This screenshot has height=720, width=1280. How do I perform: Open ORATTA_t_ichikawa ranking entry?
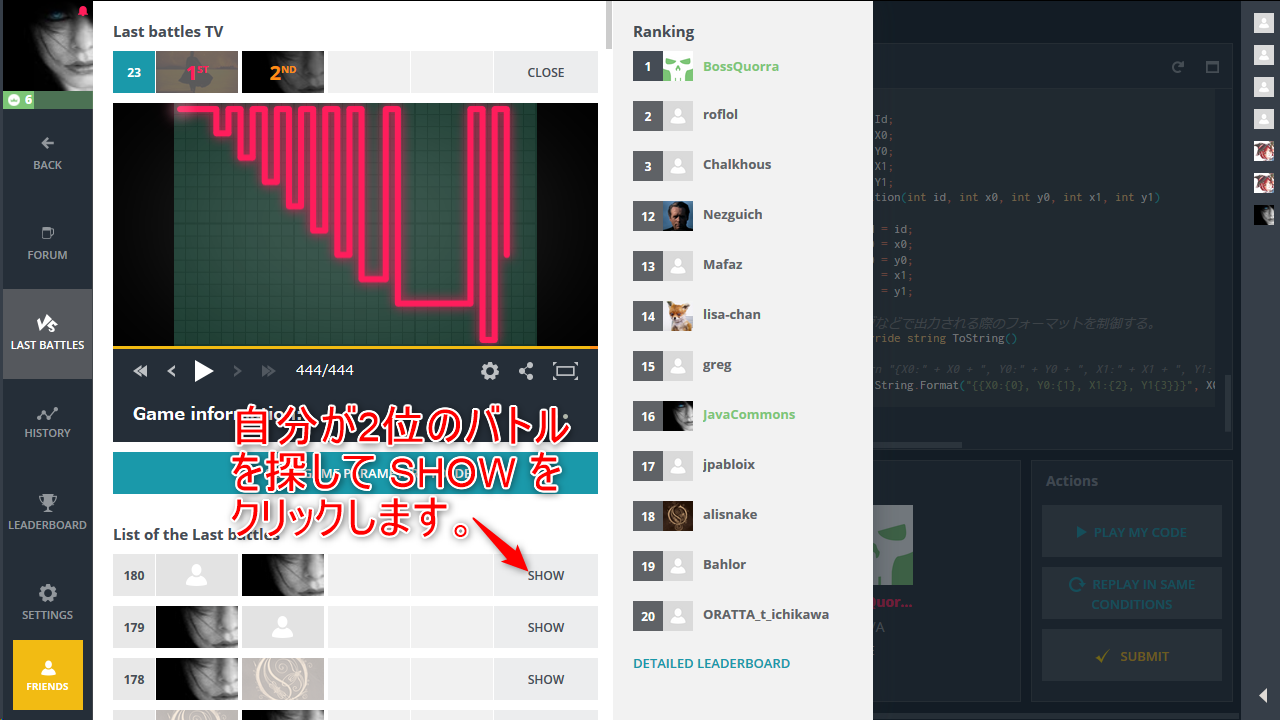coord(766,614)
